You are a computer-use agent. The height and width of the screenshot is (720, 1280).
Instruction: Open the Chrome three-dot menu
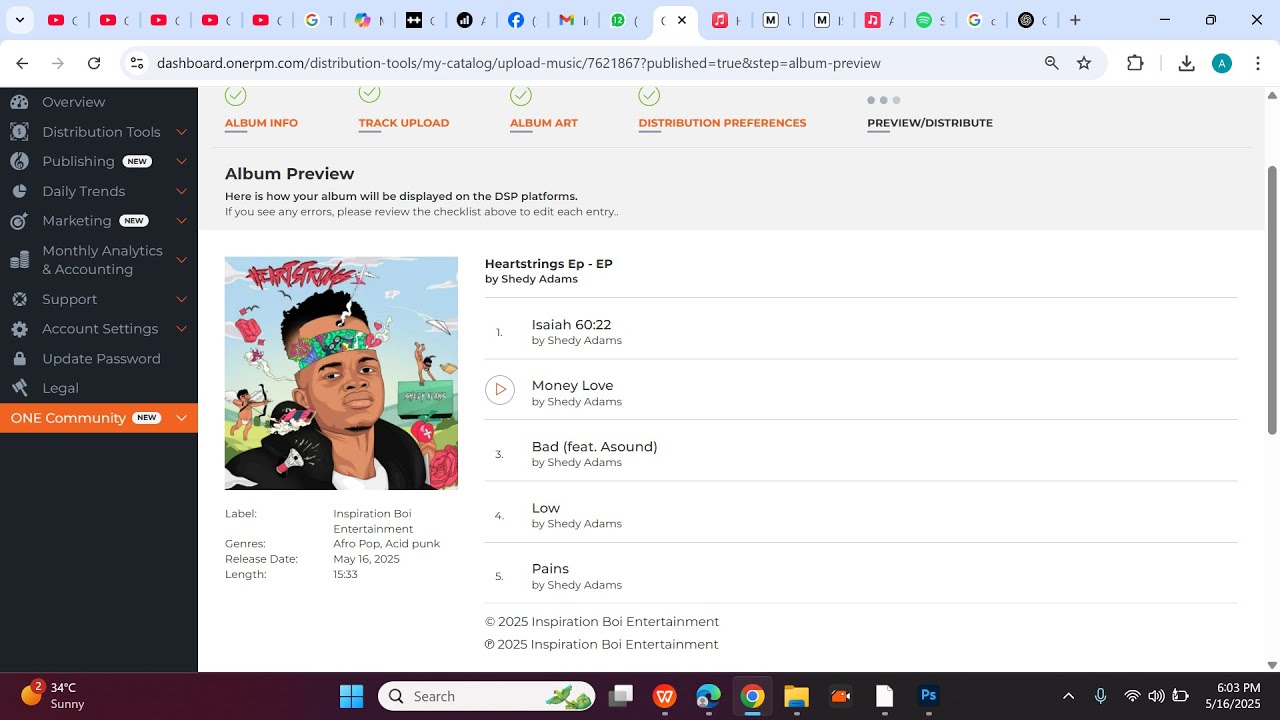1256,63
